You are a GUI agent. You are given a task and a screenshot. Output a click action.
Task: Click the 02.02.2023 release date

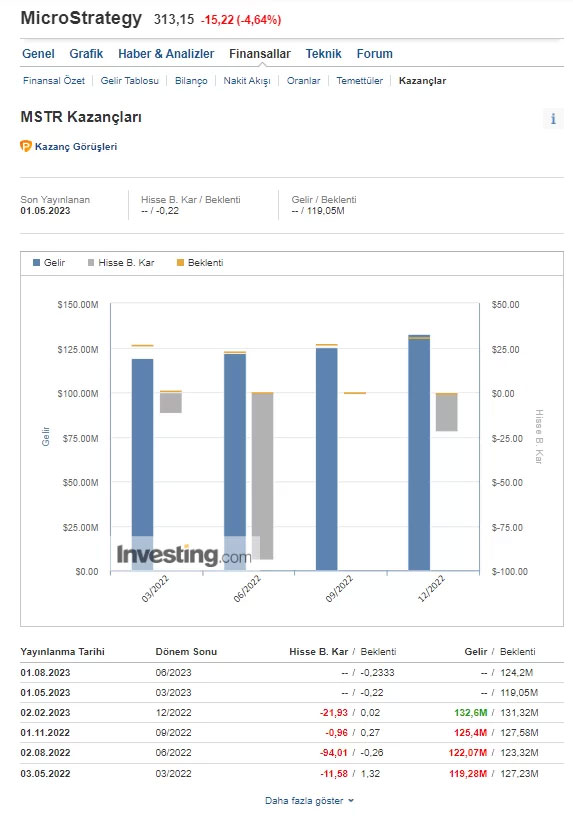pos(45,713)
